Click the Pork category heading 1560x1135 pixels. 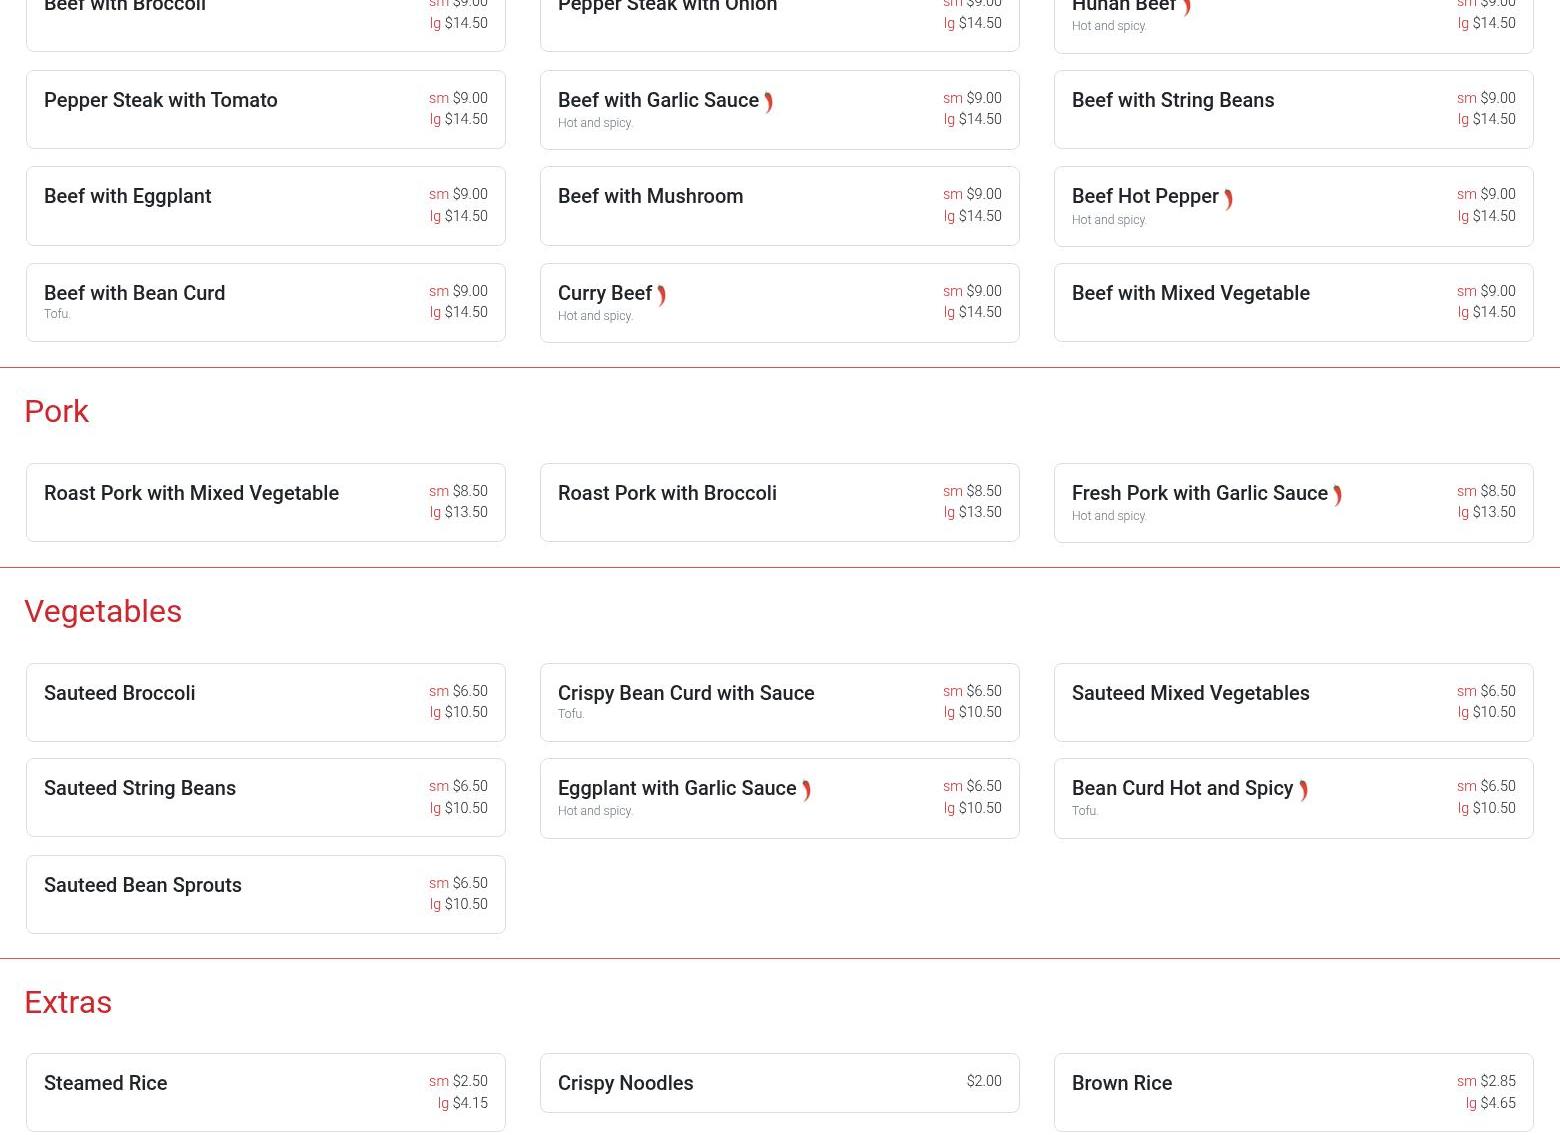tap(57, 411)
